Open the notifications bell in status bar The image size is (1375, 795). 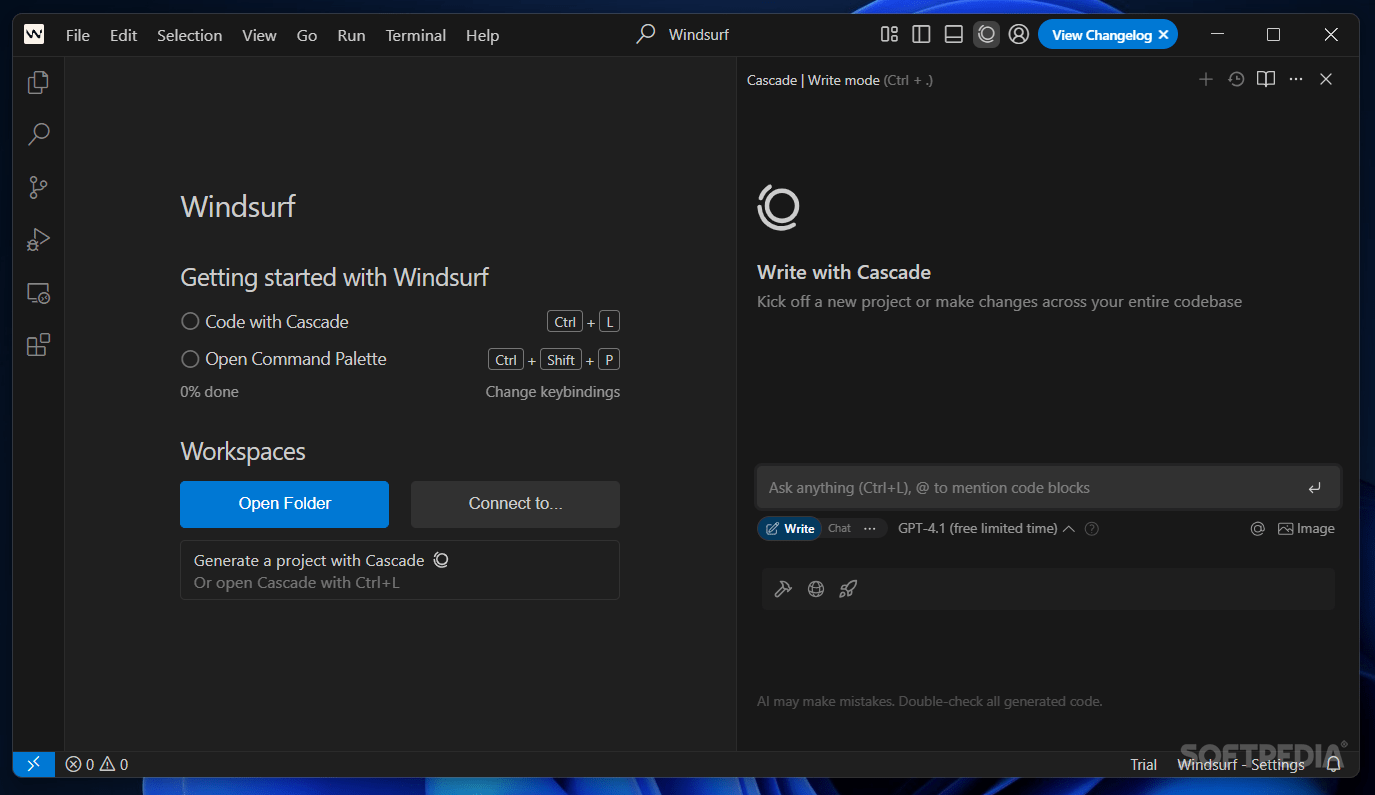[1333, 764]
